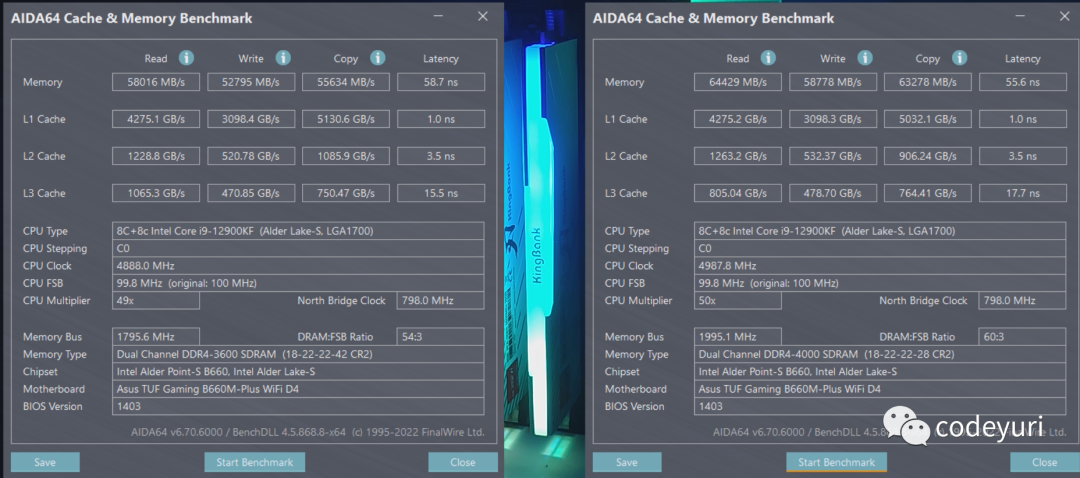The width and height of the screenshot is (1080, 478).
Task: Click CPU Type field in left window
Action: point(298,231)
